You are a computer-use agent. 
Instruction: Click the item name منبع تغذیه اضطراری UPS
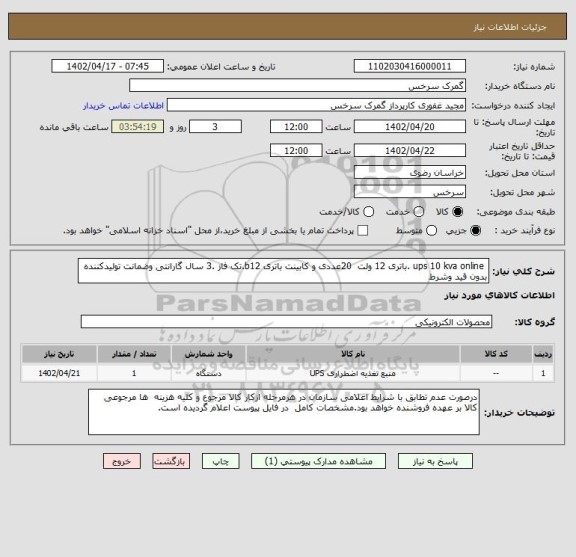point(353,373)
